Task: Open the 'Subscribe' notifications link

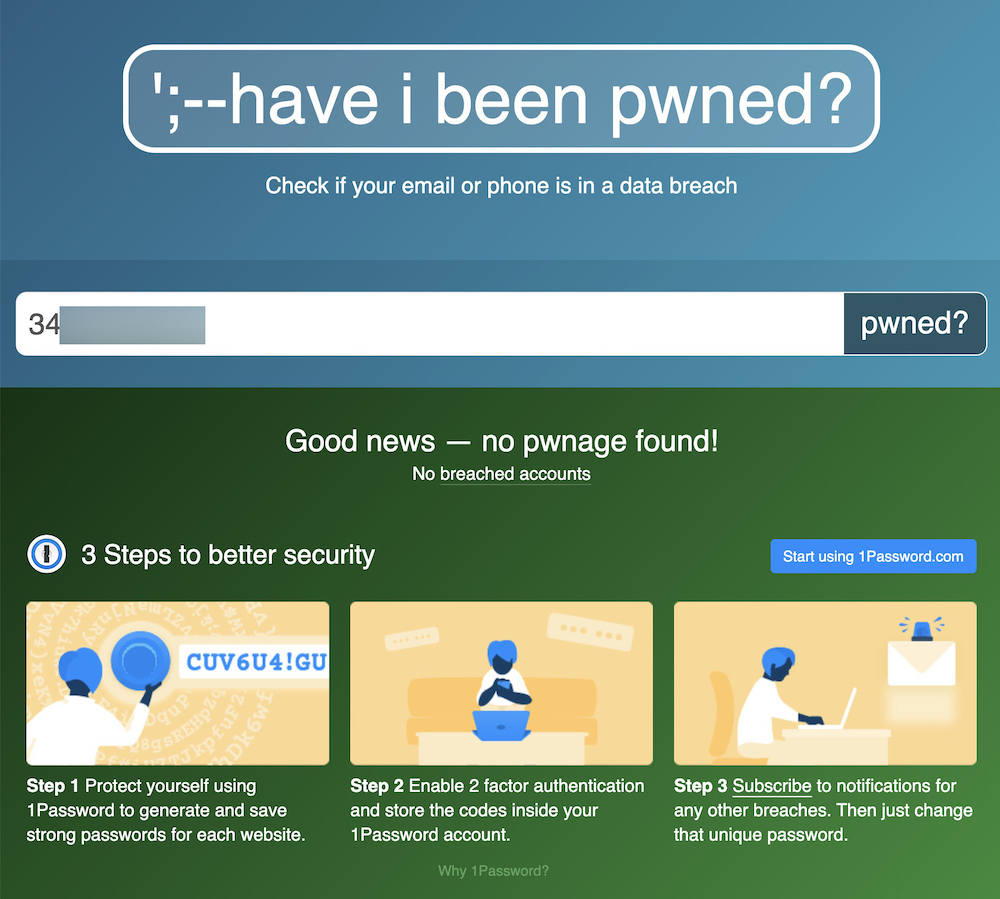Action: [772, 786]
